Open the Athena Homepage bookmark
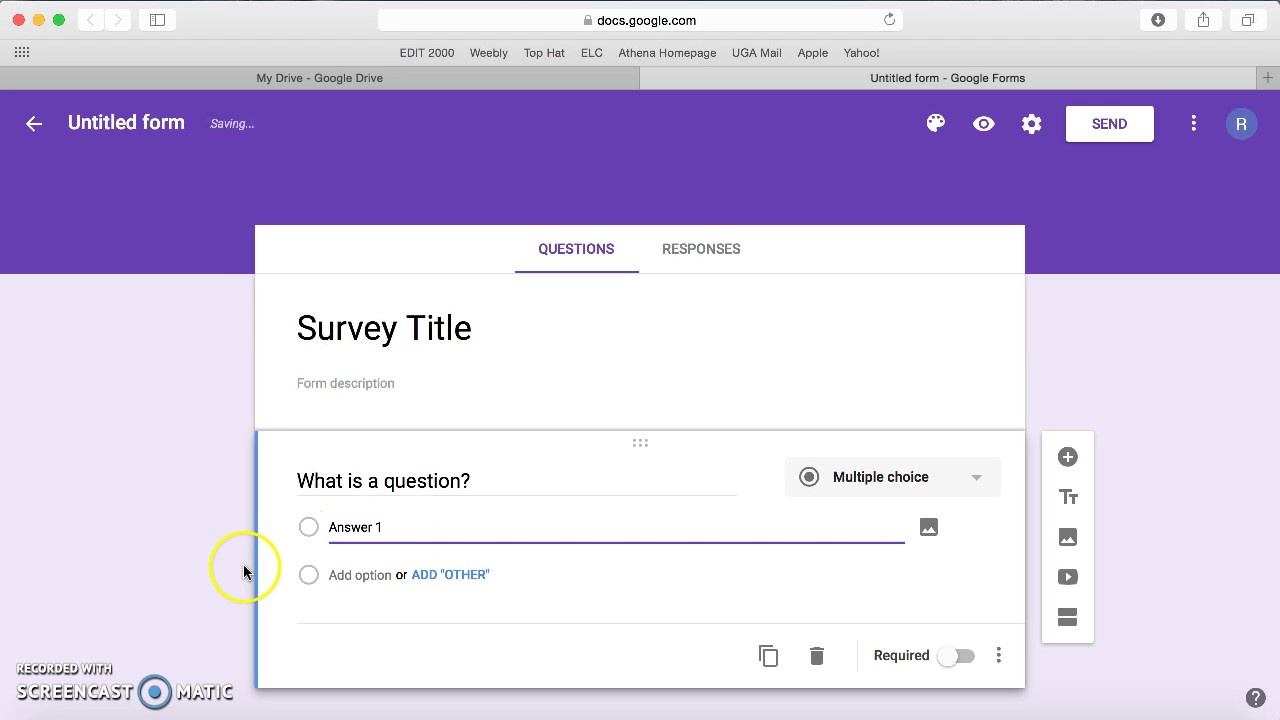This screenshot has width=1280, height=720. coord(667,53)
